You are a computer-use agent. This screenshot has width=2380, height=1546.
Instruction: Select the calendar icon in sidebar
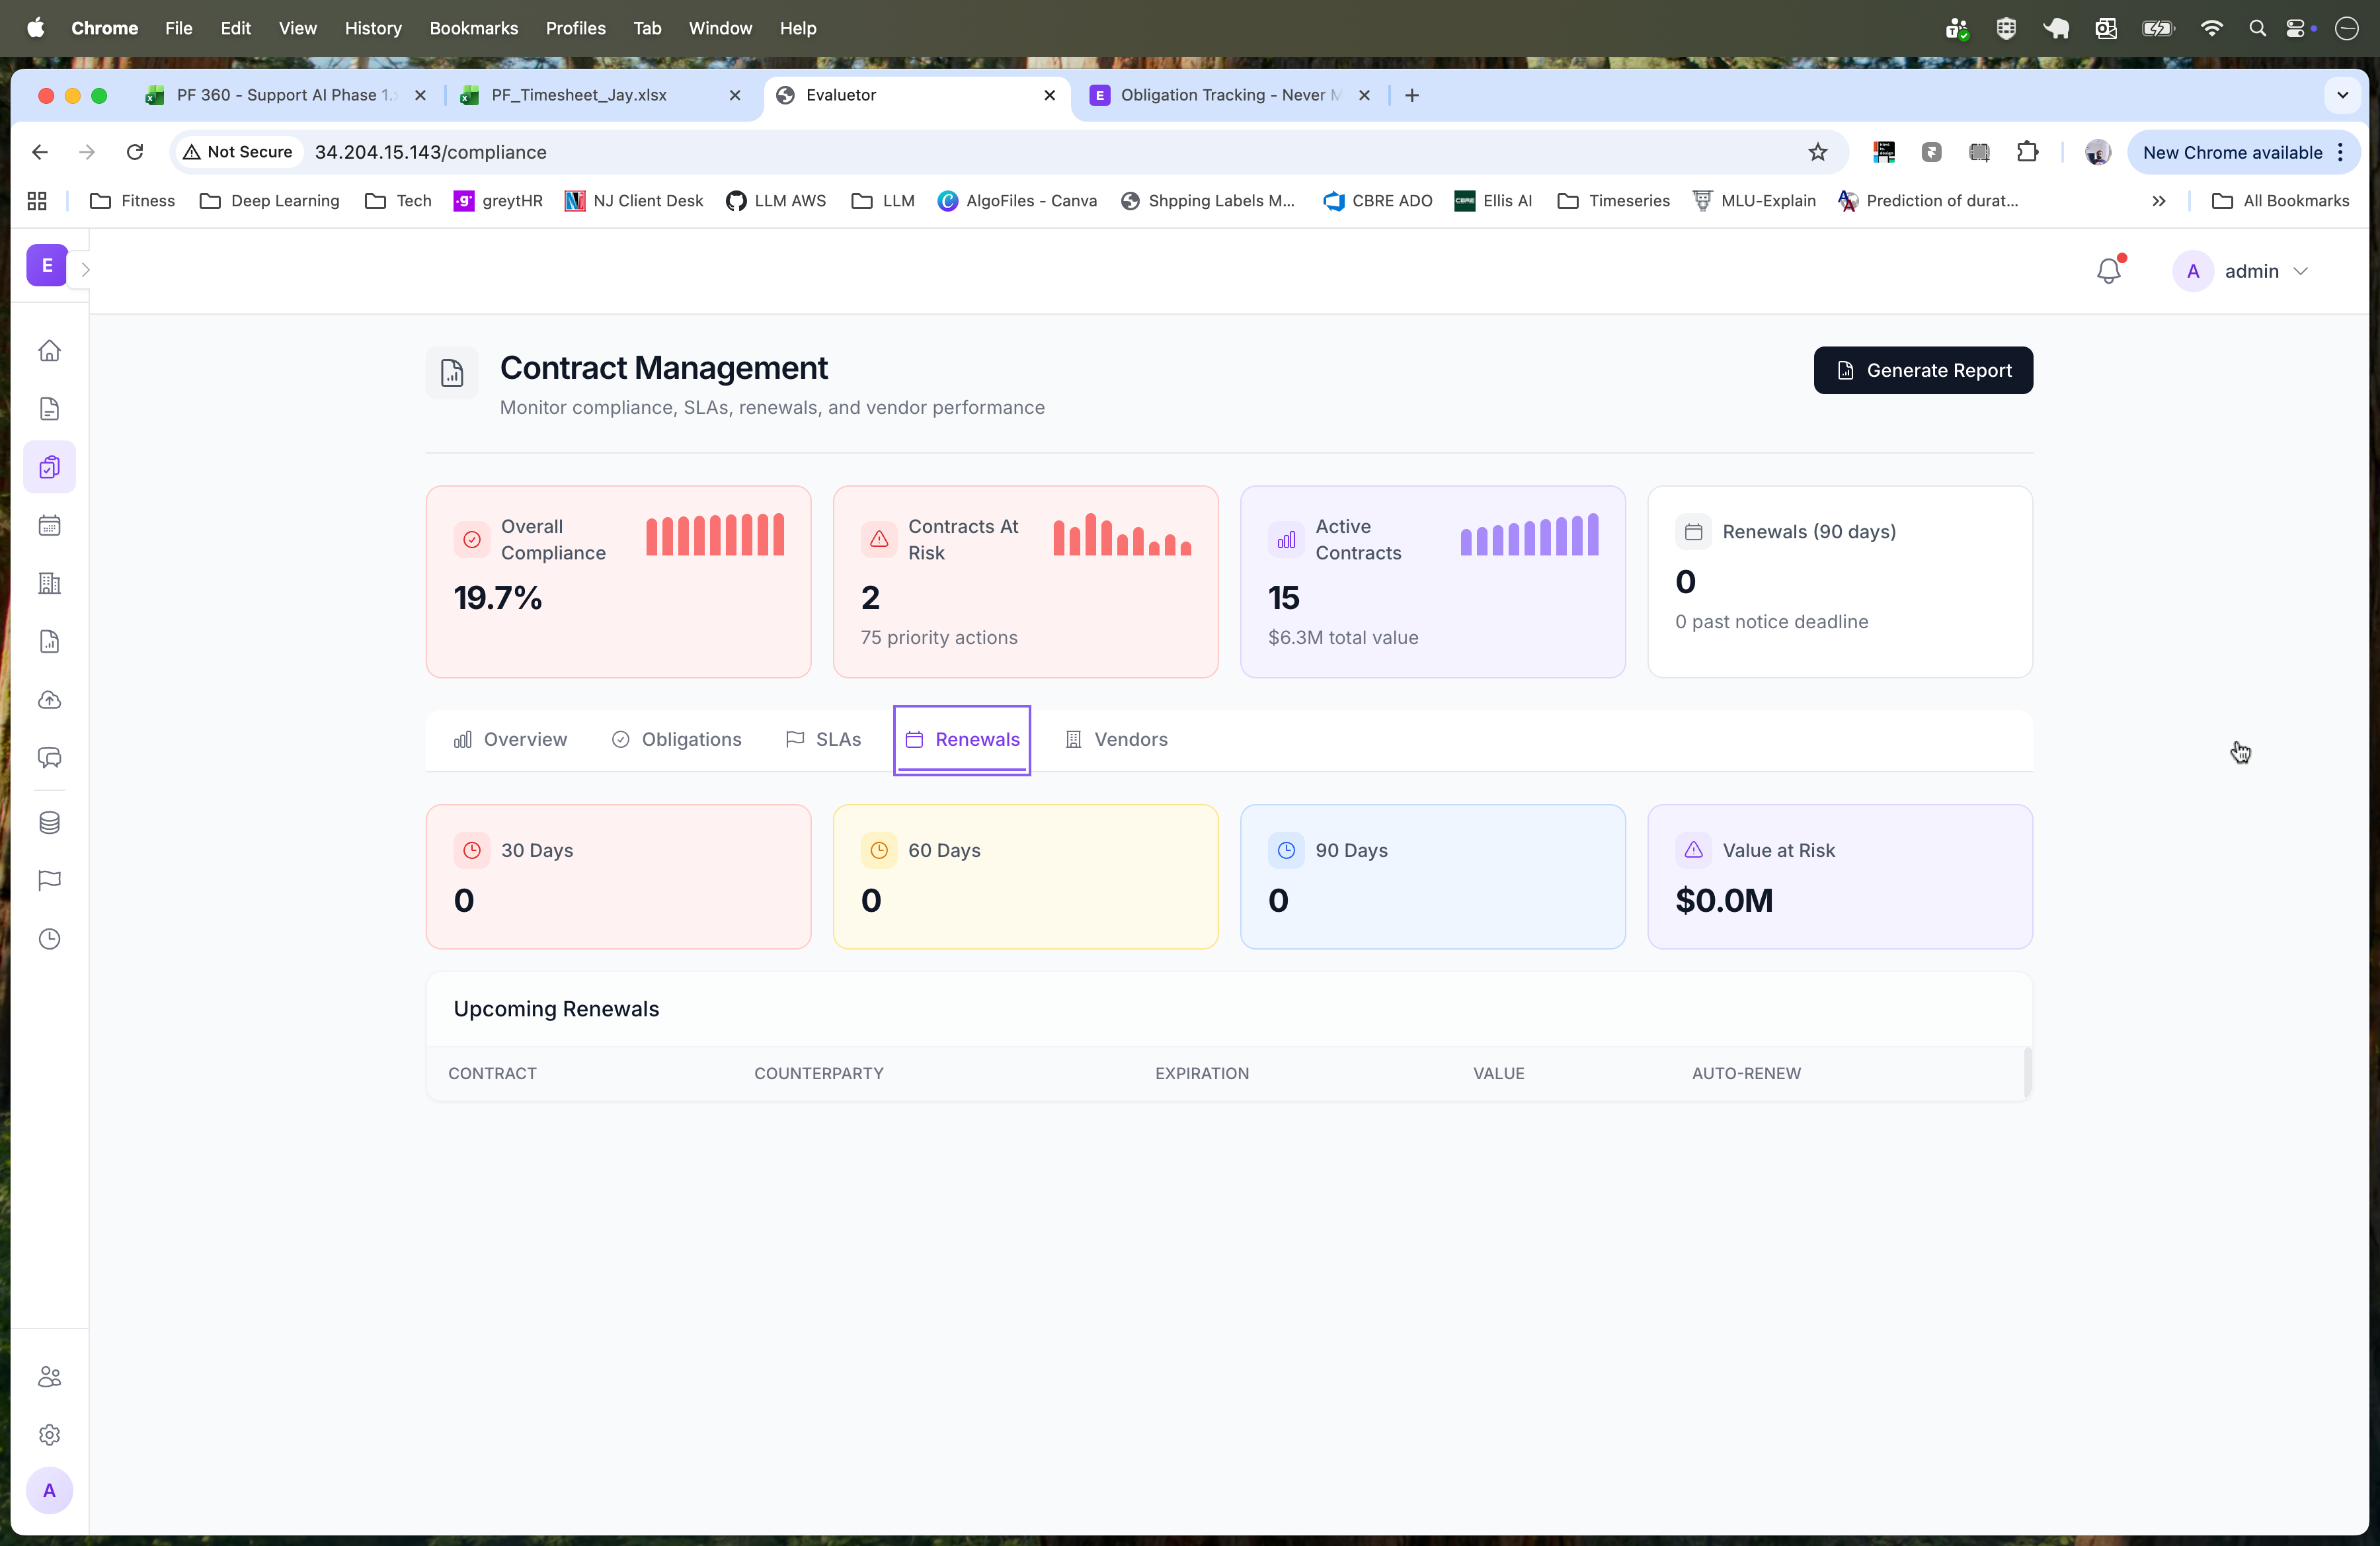pyautogui.click(x=49, y=525)
